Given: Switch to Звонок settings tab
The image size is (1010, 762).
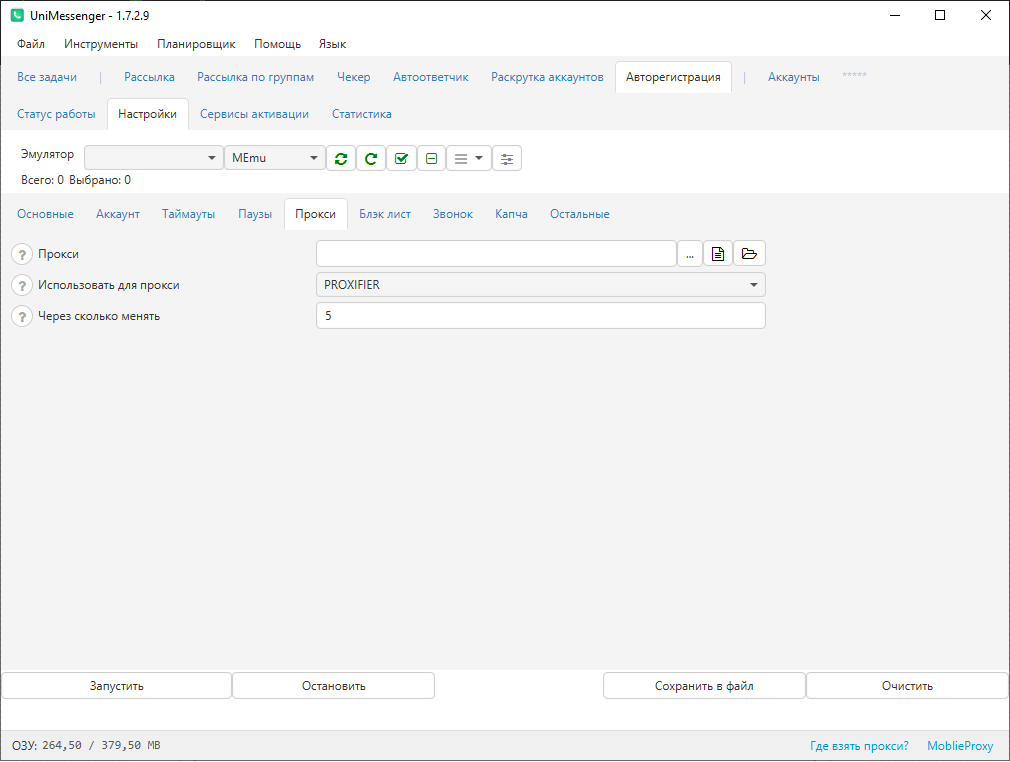Looking at the screenshot, I should pyautogui.click(x=453, y=214).
